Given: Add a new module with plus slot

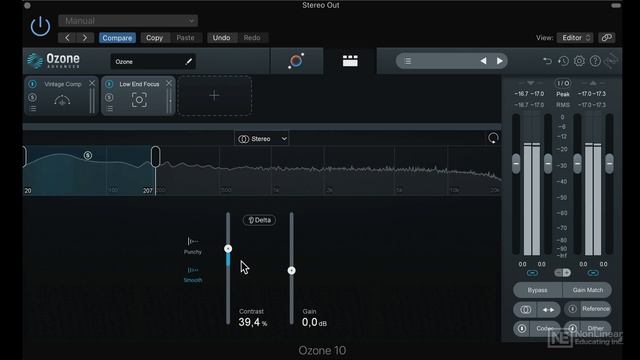Looking at the screenshot, I should pyautogui.click(x=214, y=96).
